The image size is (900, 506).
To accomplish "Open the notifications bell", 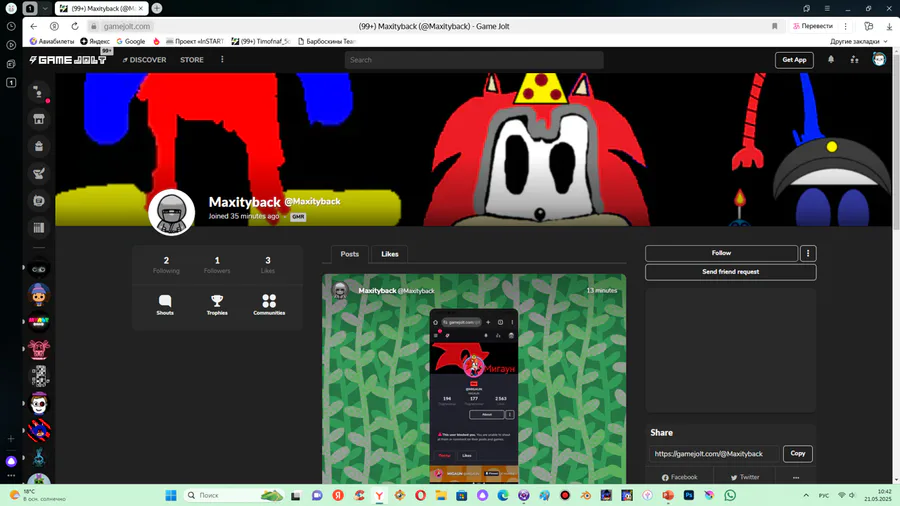I will 831,59.
